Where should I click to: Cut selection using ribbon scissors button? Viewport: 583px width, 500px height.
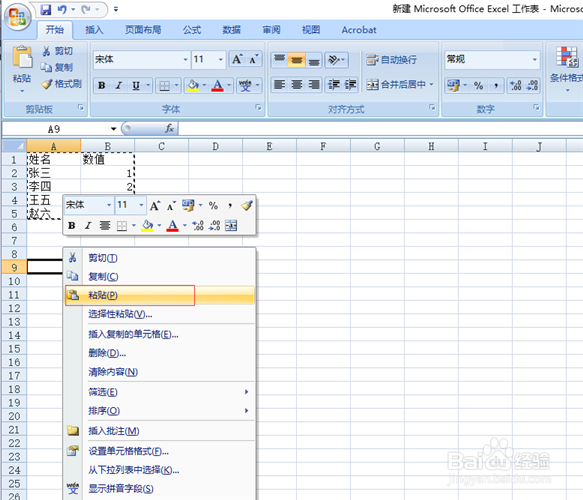(x=57, y=51)
